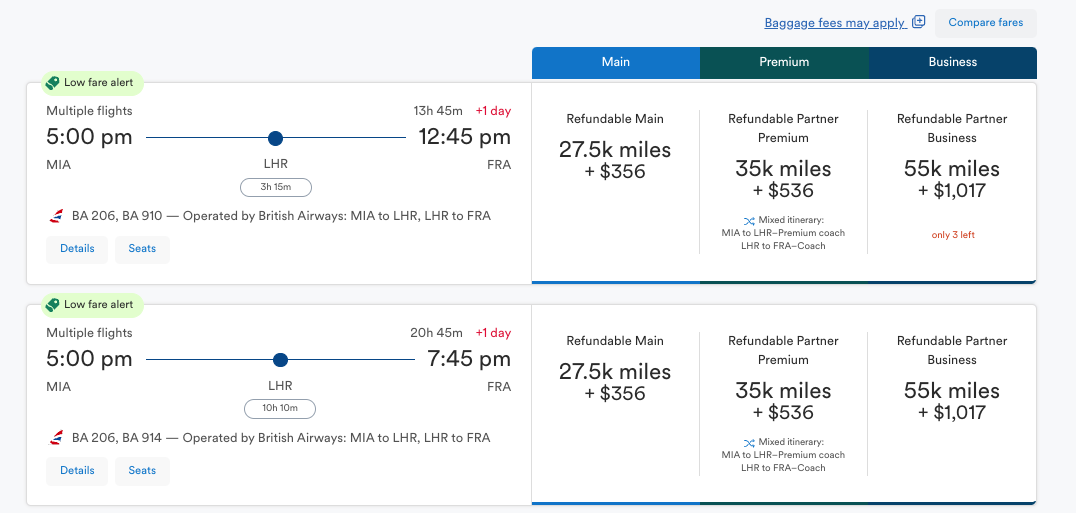View Seats for flight BA 206, BA 910
The height and width of the screenshot is (513, 1076).
coord(142,249)
